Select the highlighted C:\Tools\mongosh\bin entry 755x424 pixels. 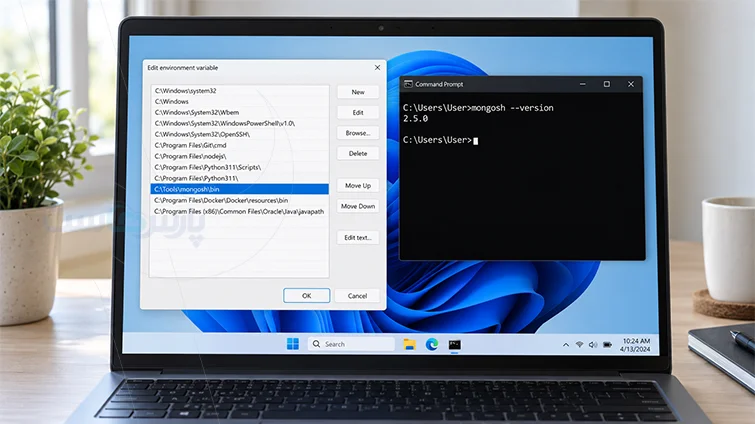pyautogui.click(x=239, y=189)
